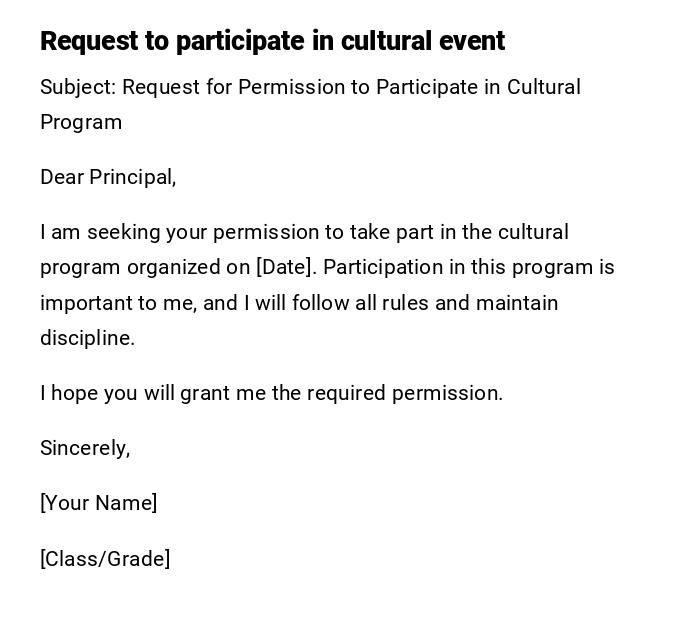Click the "Sincerely," closing line
Viewport: 700px width, 621px height.
pos(85,448)
